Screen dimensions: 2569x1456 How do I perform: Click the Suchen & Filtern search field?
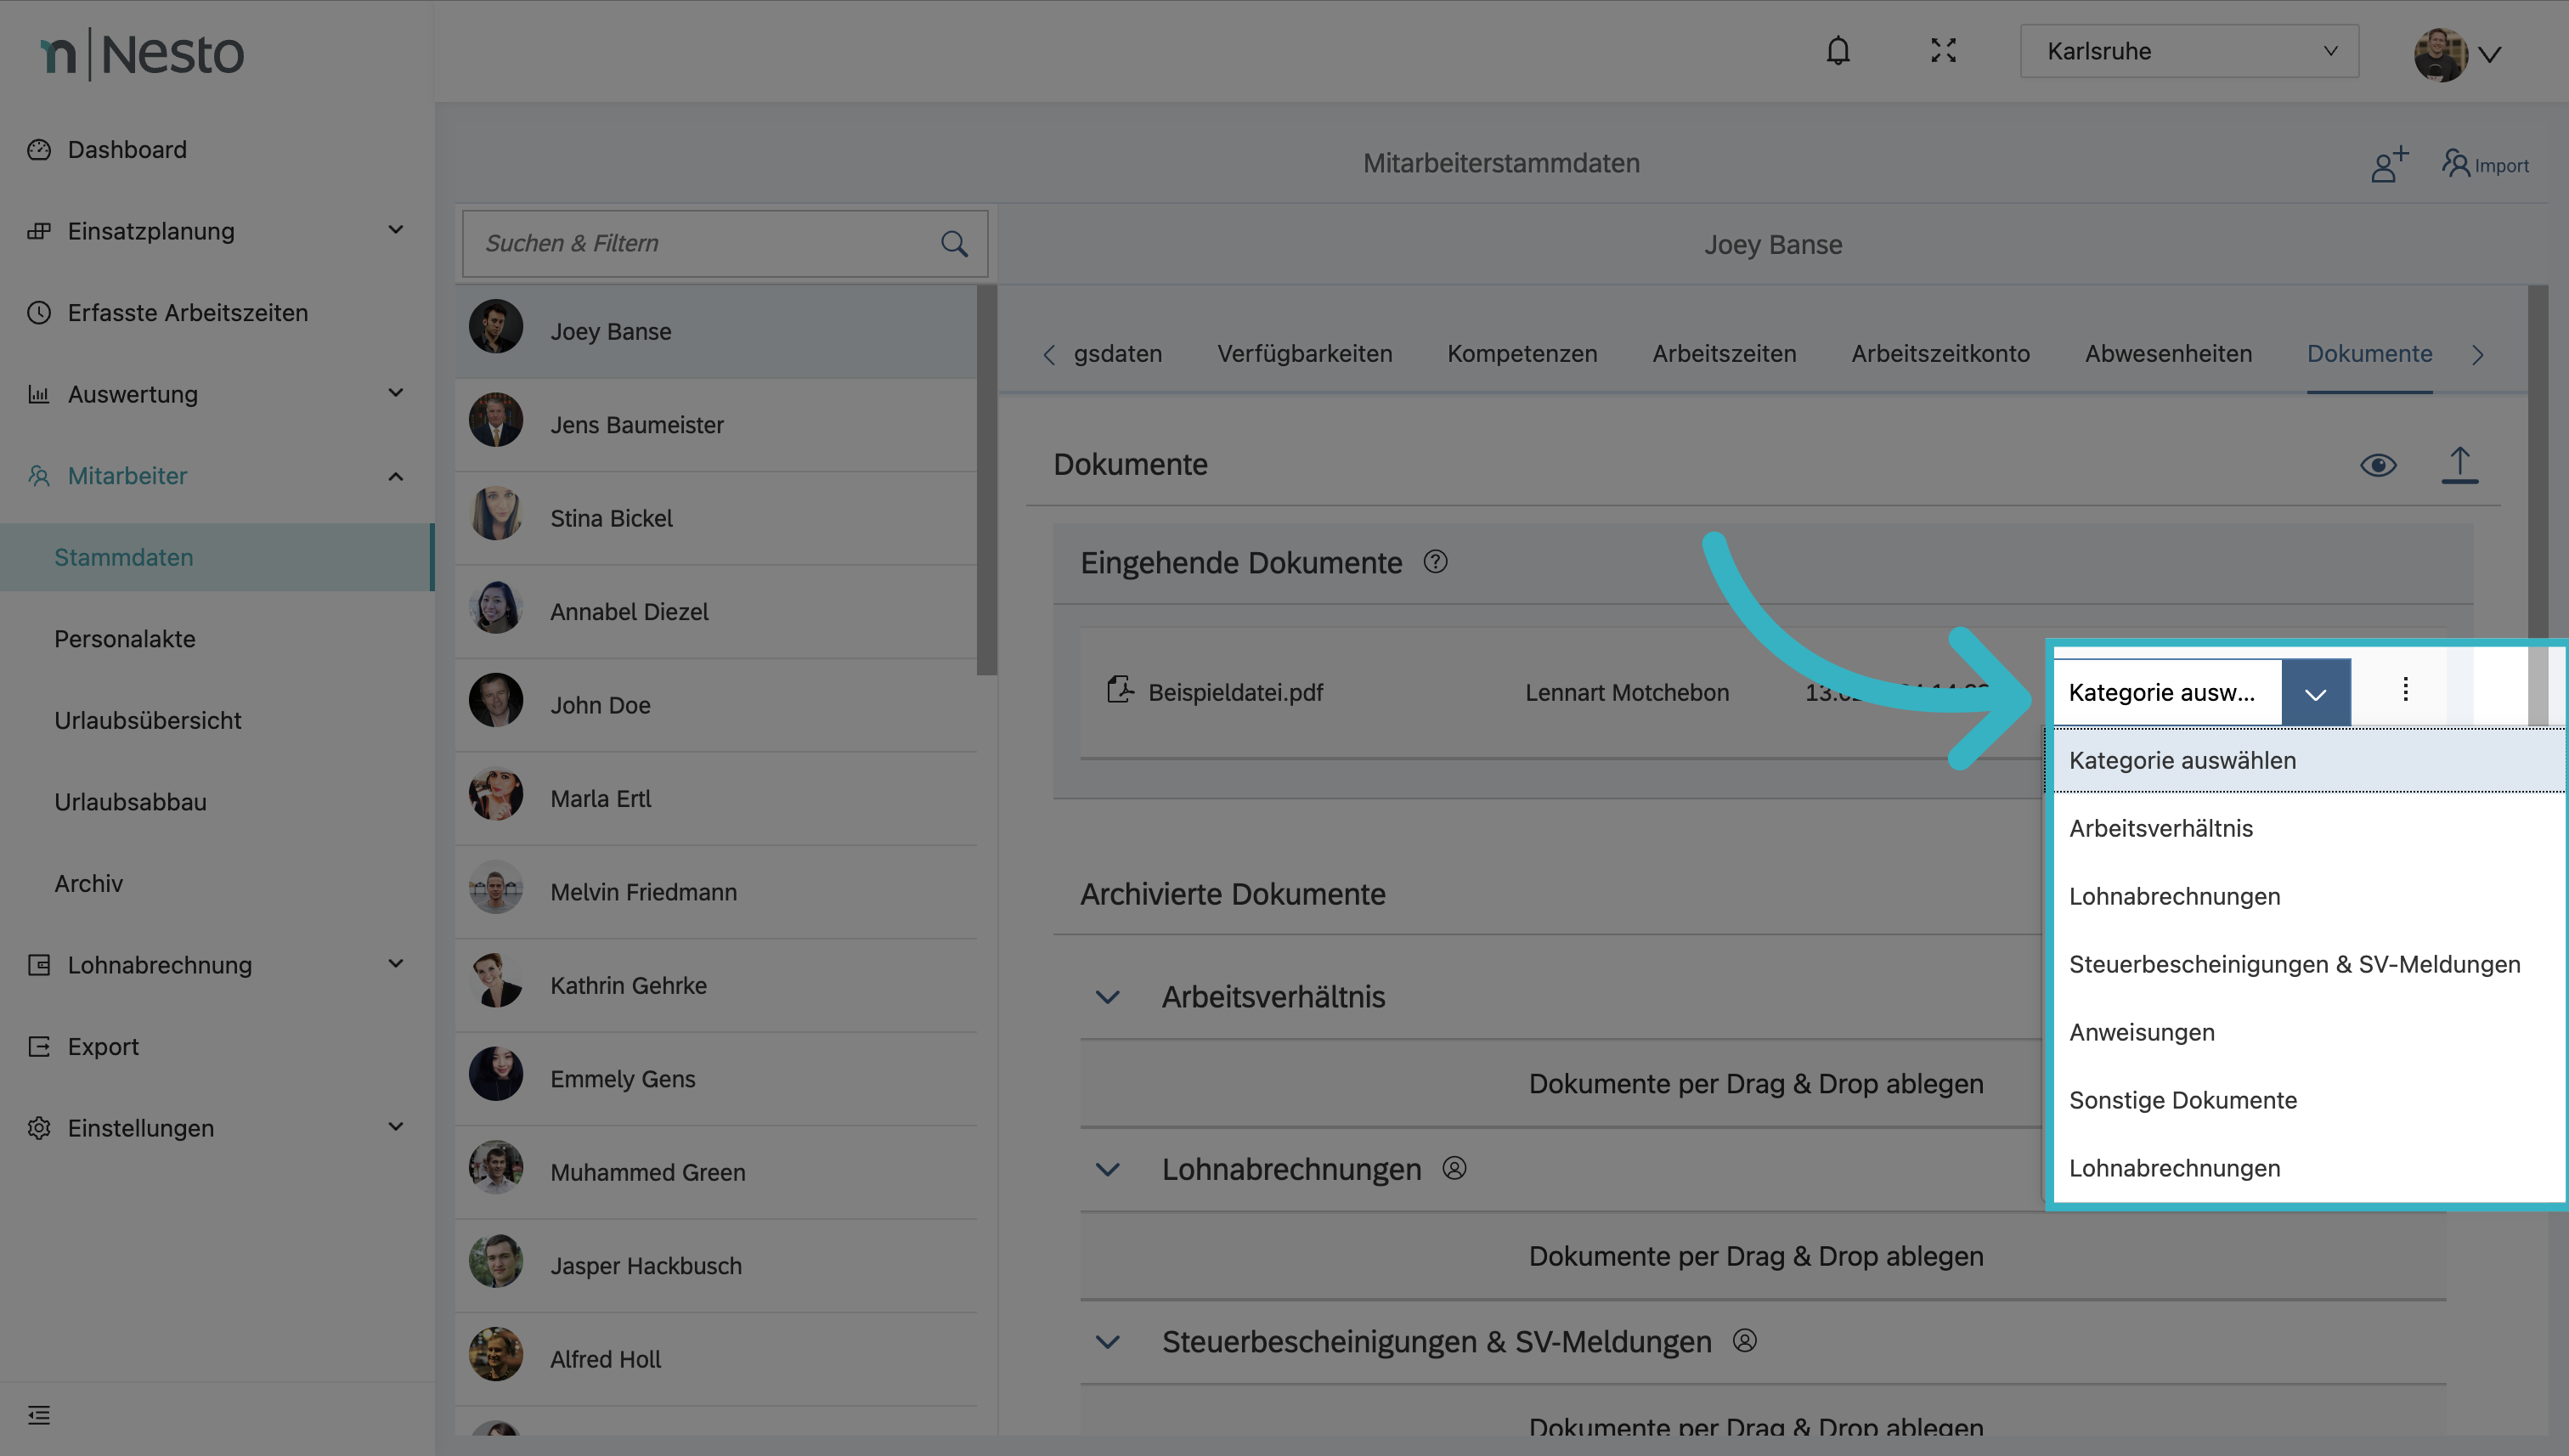pos(700,244)
